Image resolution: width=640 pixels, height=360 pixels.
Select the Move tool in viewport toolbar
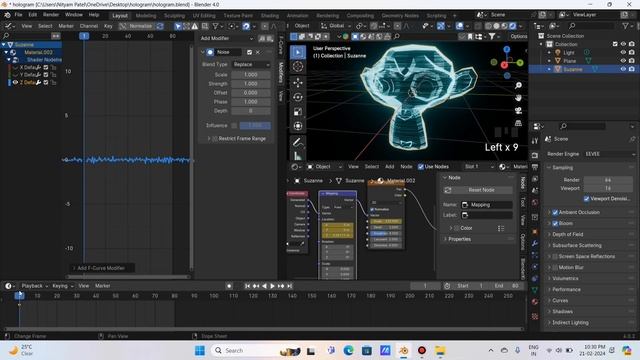point(298,82)
